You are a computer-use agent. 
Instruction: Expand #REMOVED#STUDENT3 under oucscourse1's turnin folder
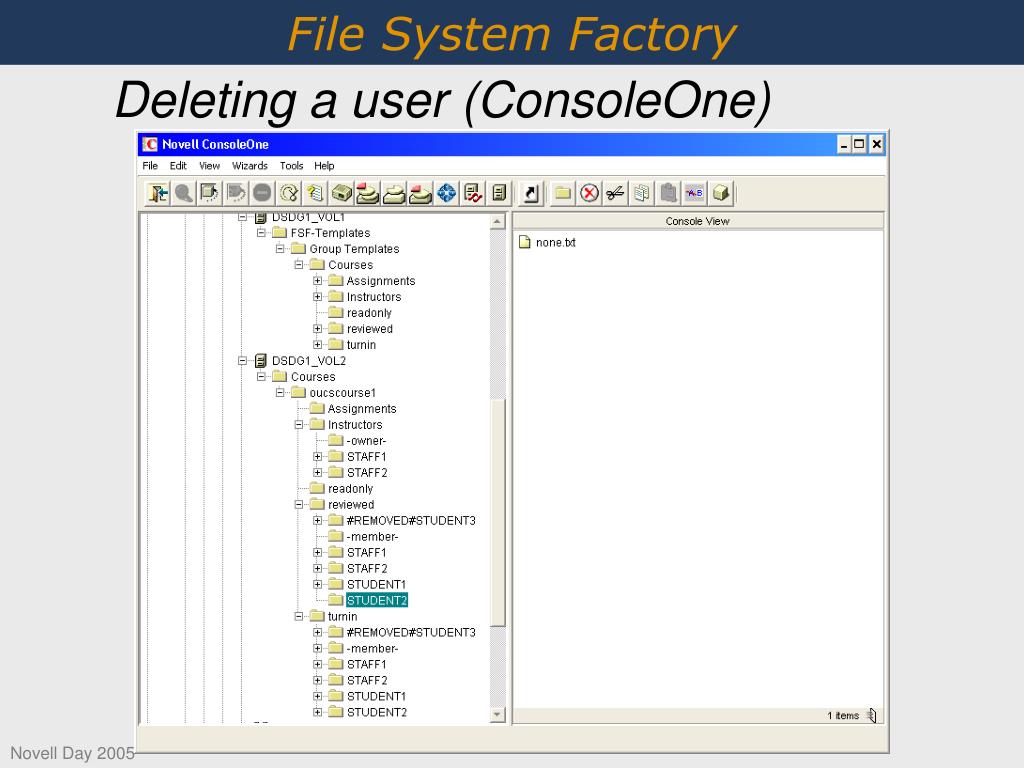point(317,632)
